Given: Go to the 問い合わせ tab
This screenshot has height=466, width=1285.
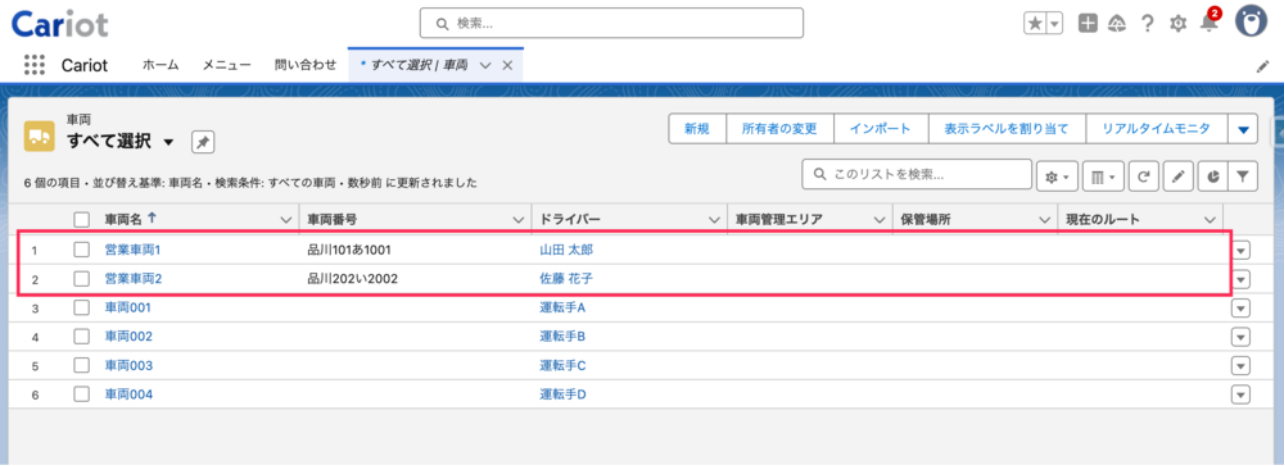Looking at the screenshot, I should (305, 65).
